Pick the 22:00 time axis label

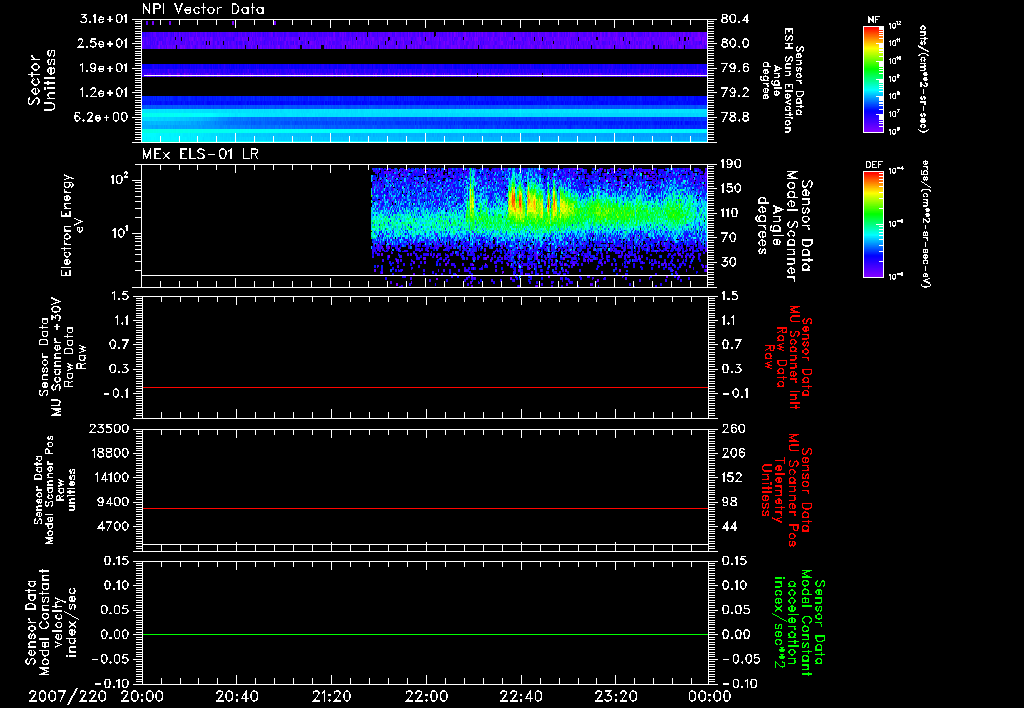point(426,695)
